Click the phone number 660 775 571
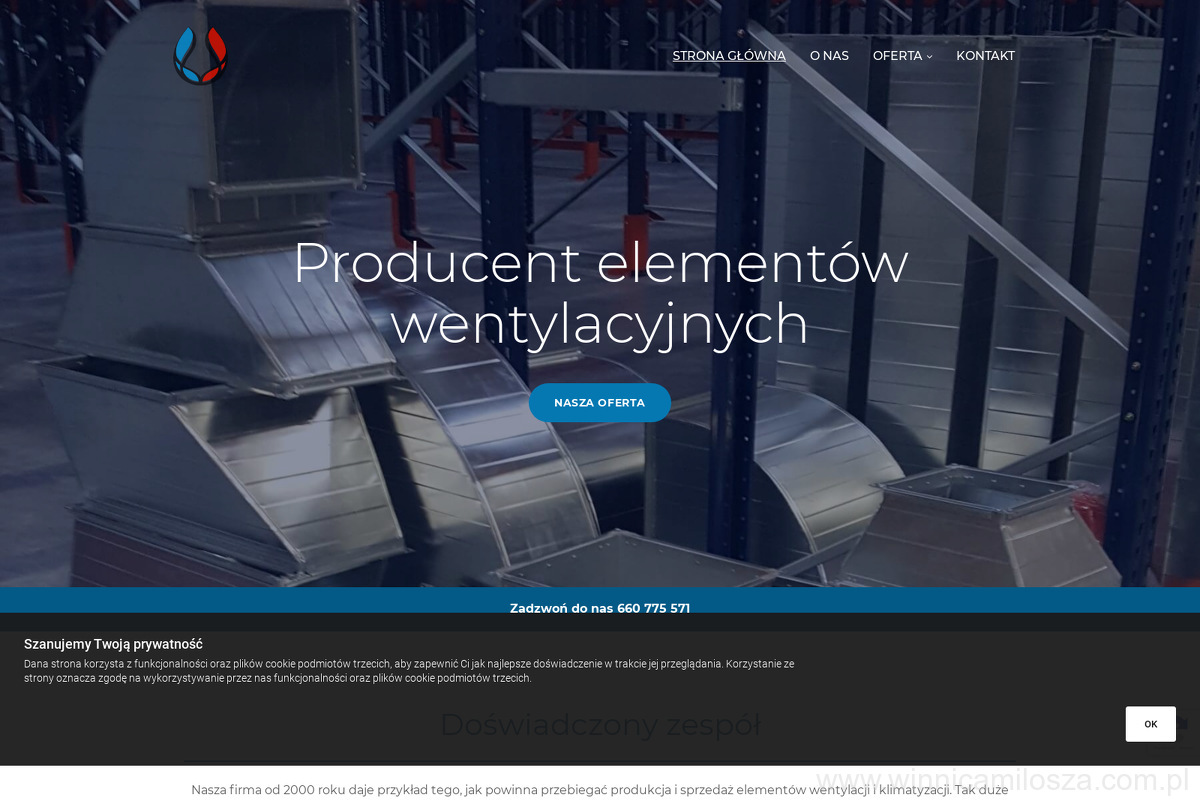Image resolution: width=1200 pixels, height=800 pixels. (x=653, y=608)
